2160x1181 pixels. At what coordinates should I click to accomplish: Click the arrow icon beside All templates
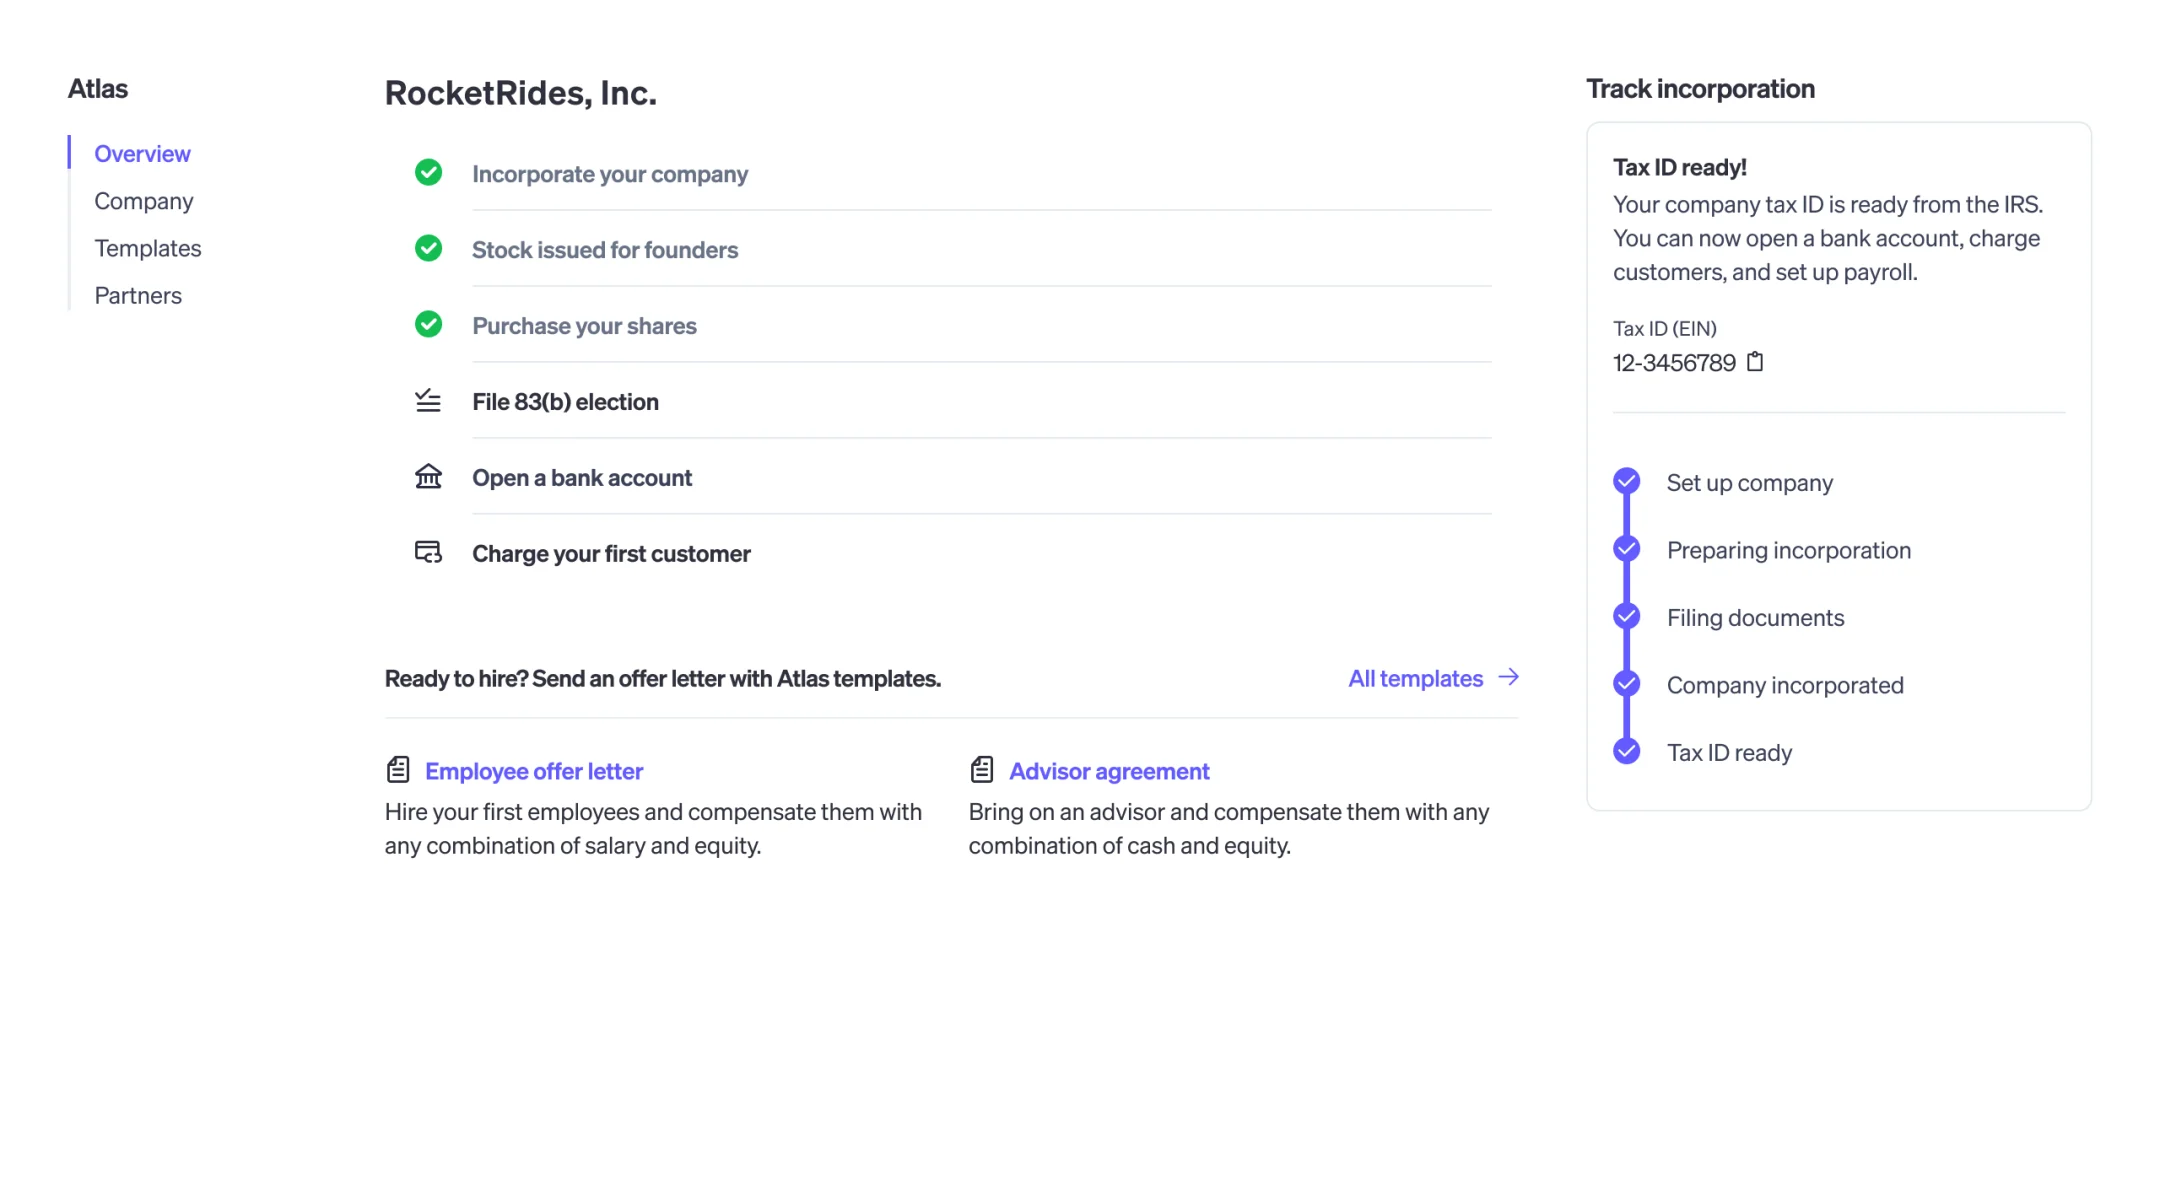coord(1508,678)
